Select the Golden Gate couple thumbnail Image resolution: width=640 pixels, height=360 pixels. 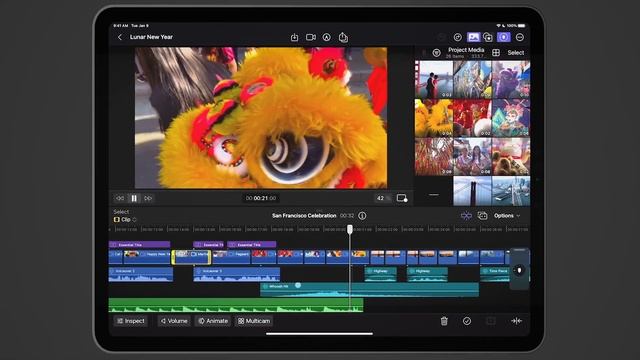click(x=433, y=80)
